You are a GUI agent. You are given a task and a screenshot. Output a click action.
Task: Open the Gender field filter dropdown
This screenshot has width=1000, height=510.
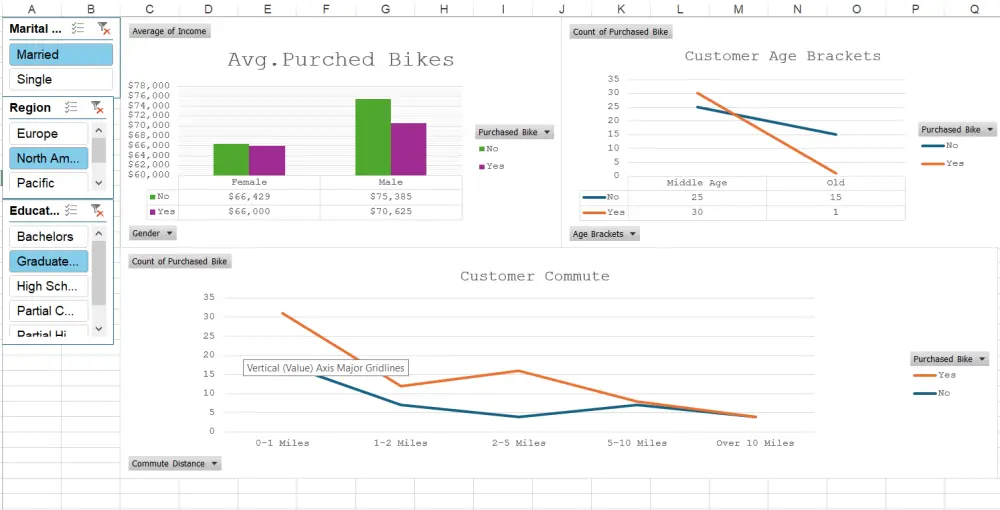153,233
